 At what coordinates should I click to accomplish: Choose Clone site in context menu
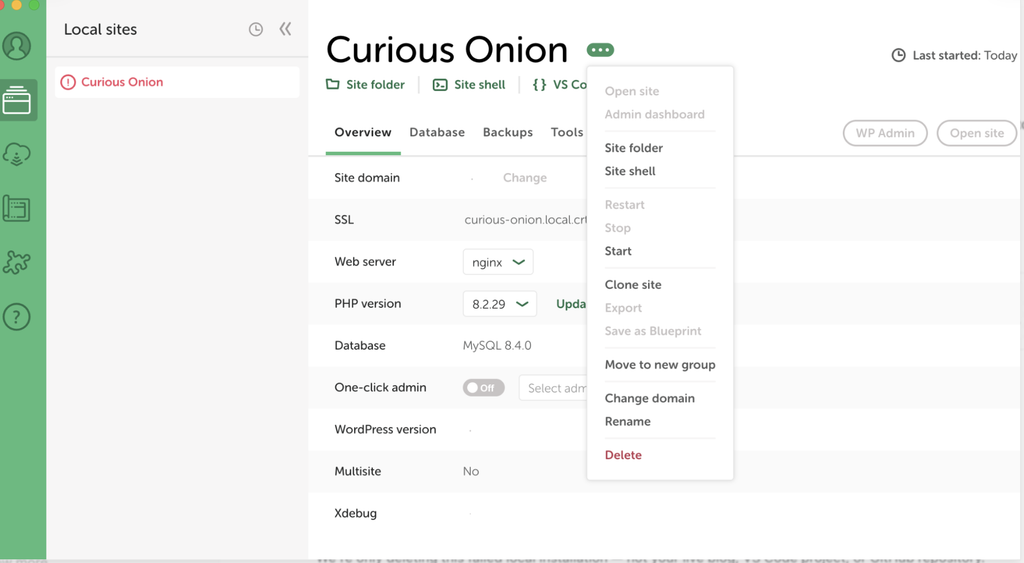click(x=633, y=285)
